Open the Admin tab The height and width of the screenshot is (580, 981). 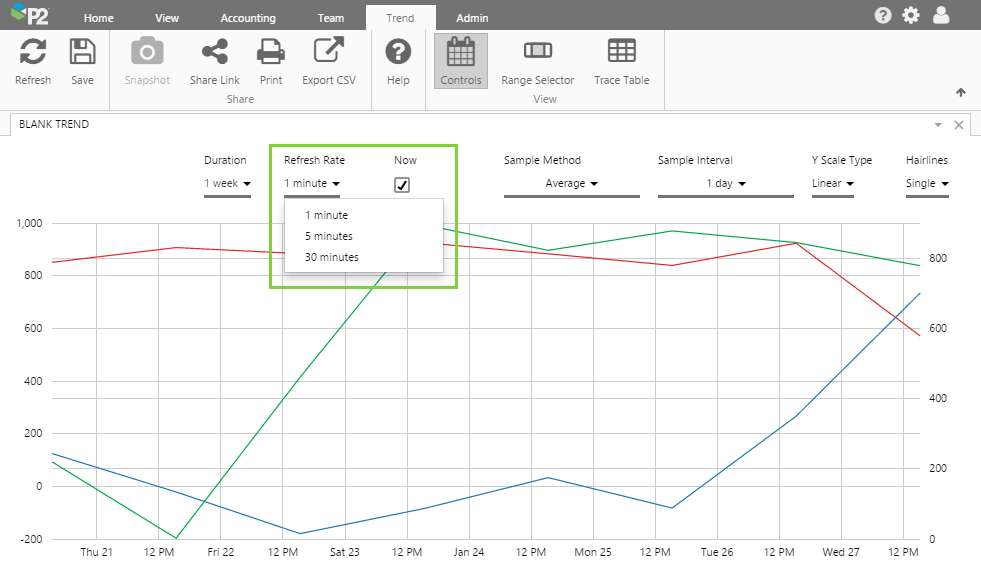[x=472, y=18]
